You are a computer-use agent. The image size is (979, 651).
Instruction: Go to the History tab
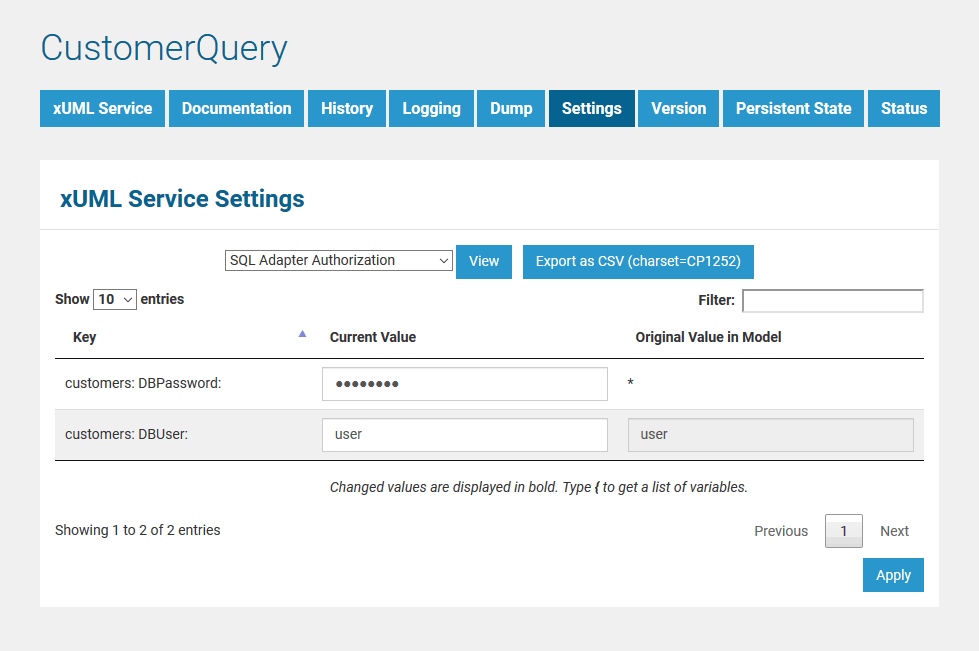point(346,108)
